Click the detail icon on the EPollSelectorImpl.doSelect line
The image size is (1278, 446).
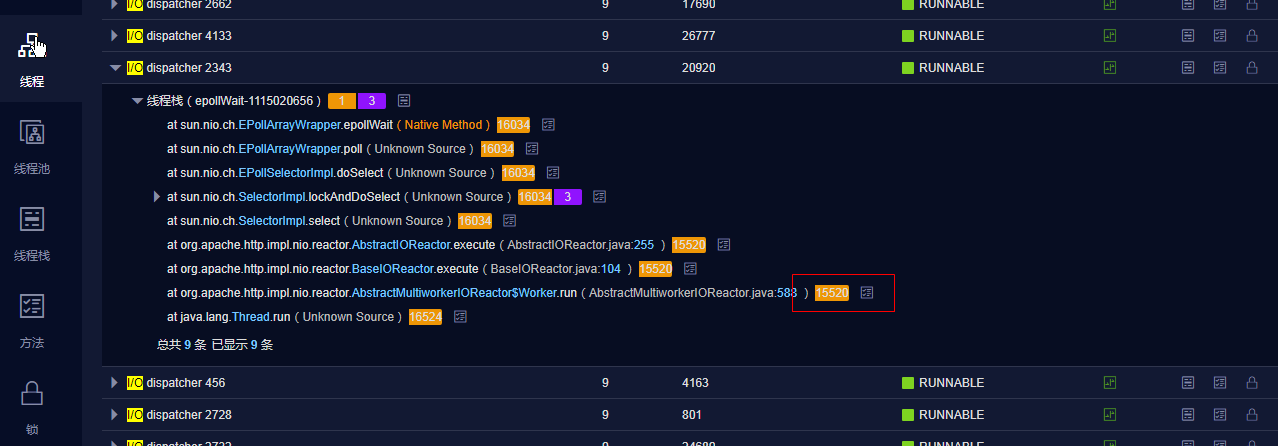coord(553,173)
